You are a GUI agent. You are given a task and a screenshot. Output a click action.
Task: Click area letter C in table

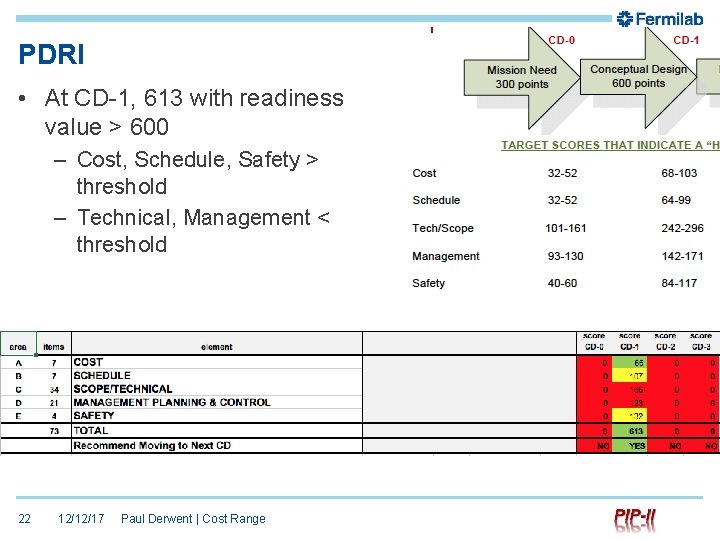tap(18, 390)
